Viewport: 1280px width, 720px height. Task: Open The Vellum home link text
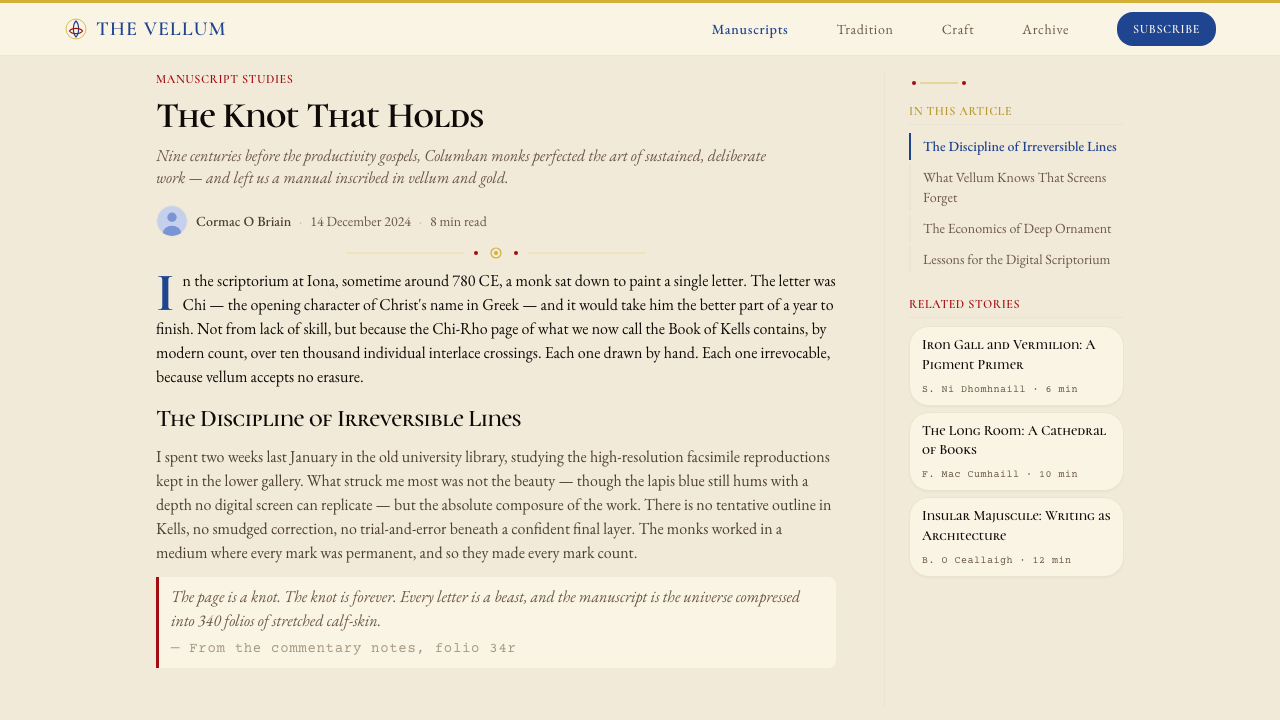[161, 29]
